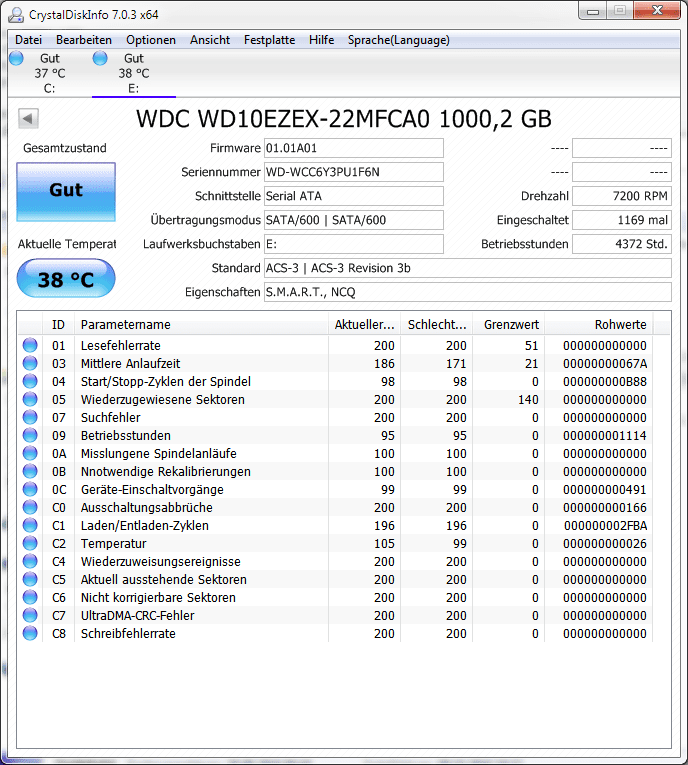Click status orb for Ausschaltungsabbrüche
The image size is (688, 765).
point(30,507)
